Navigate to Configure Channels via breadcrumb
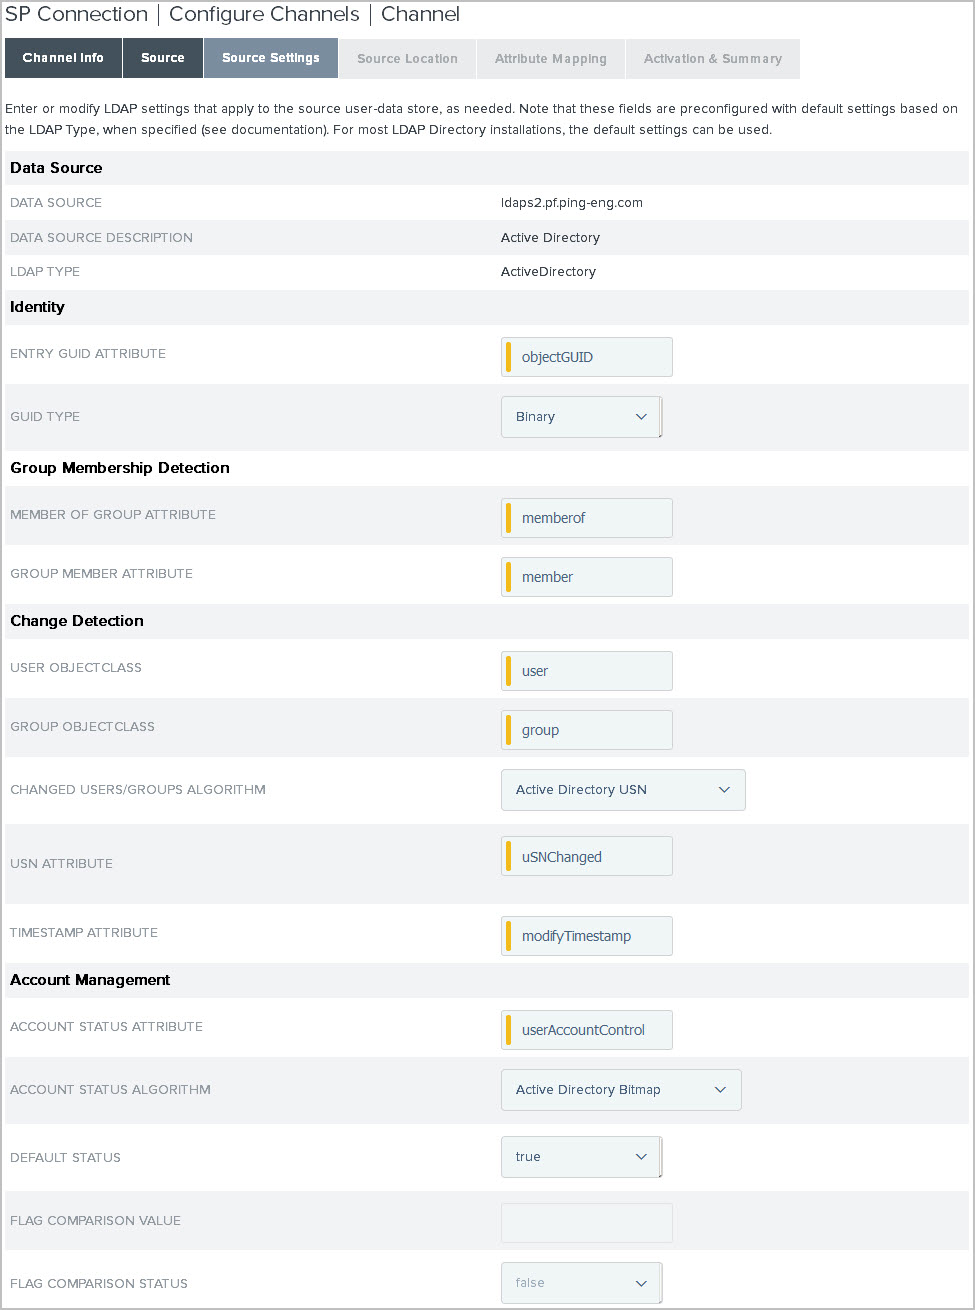This screenshot has width=975, height=1310. (x=263, y=14)
